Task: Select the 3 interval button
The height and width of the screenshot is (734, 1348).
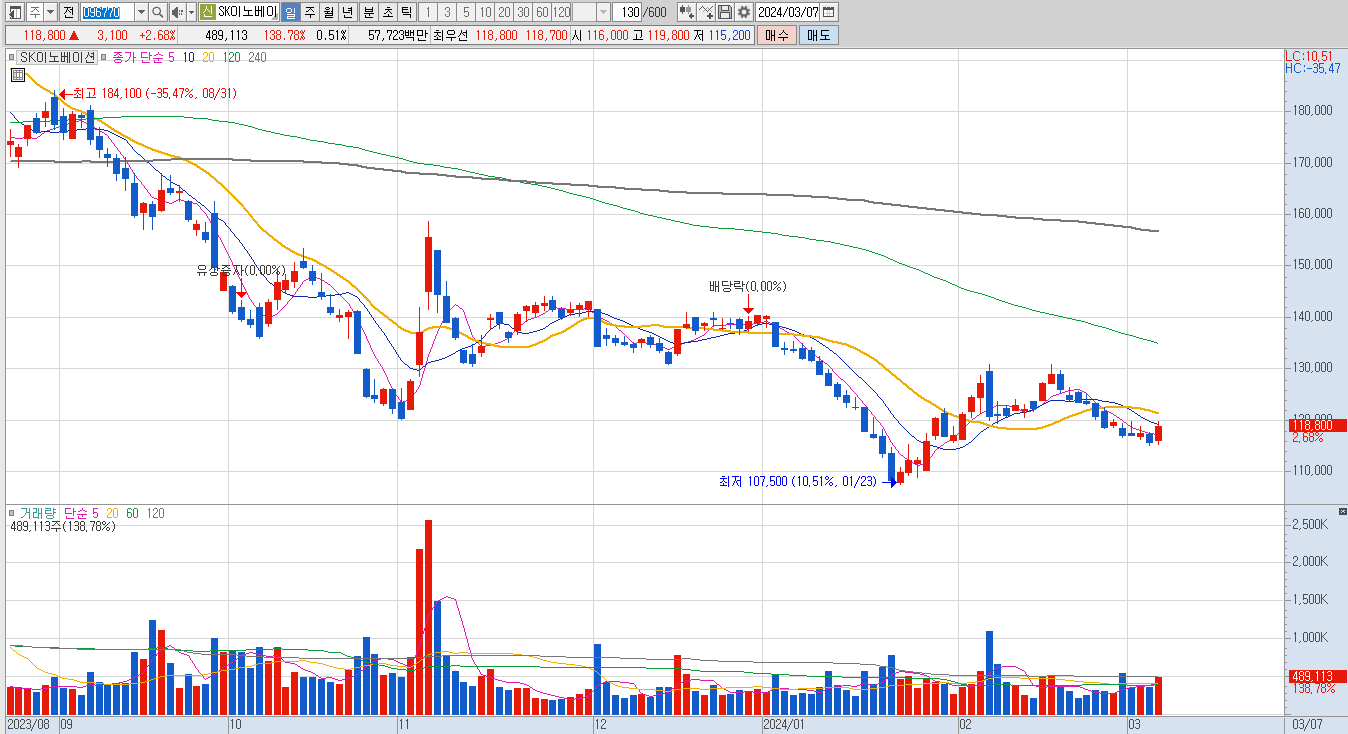Action: [x=447, y=12]
